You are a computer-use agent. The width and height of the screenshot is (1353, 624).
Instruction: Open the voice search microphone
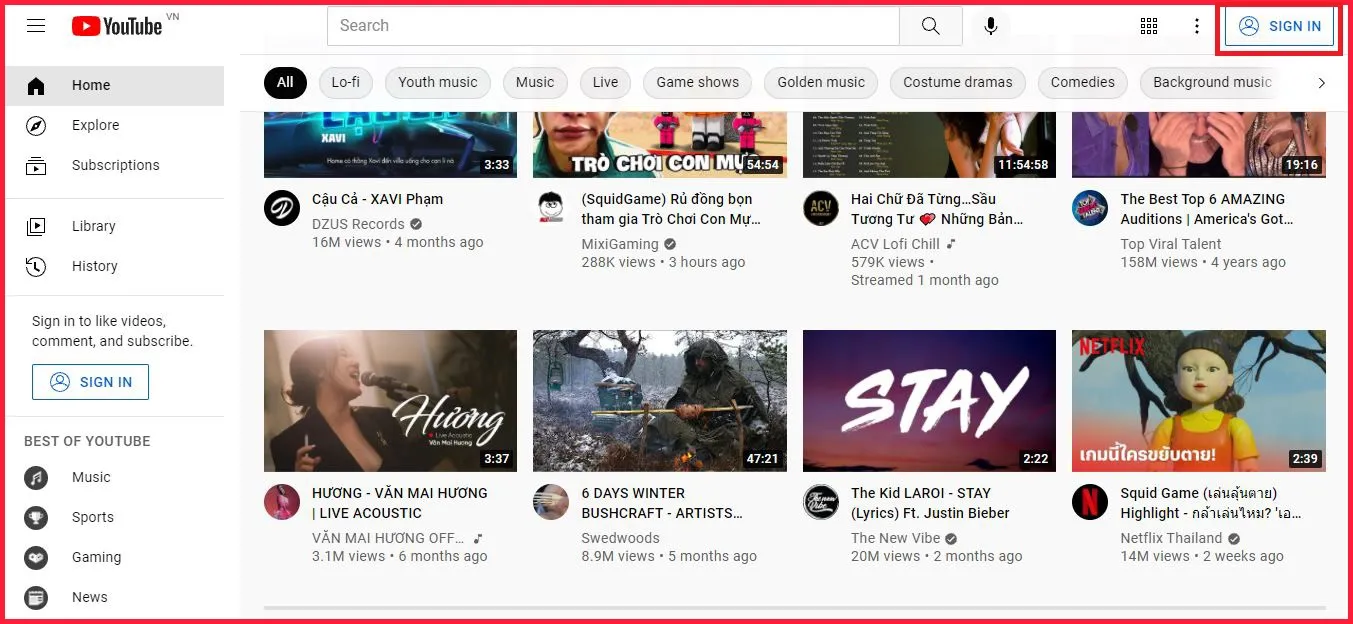990,25
